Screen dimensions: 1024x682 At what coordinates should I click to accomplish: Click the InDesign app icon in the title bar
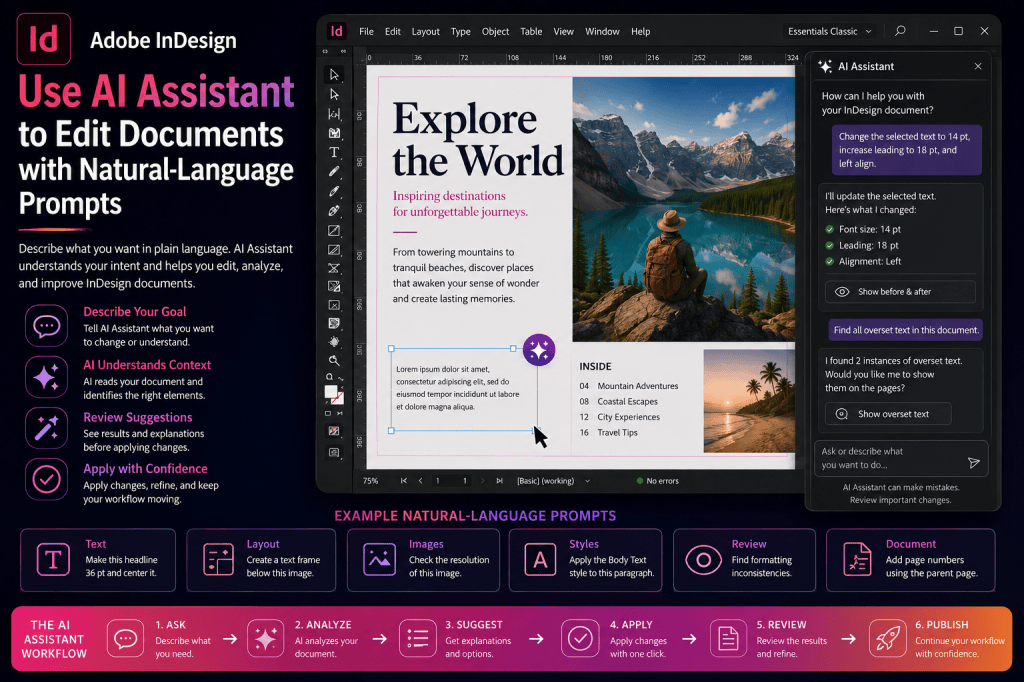pos(336,31)
